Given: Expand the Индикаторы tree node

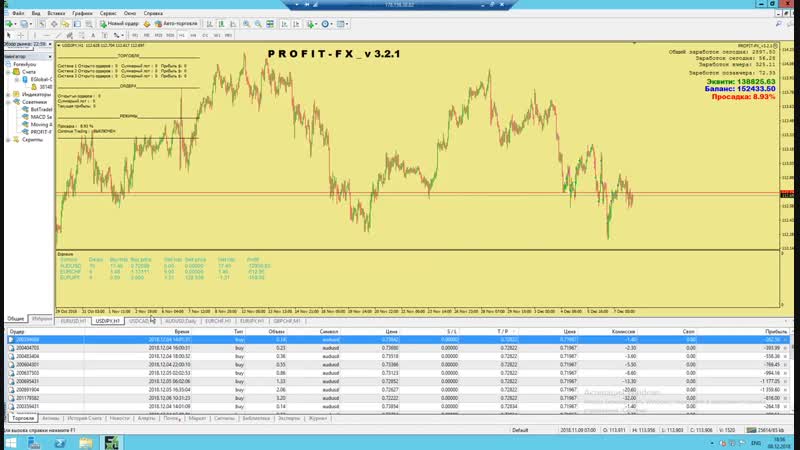Looking at the screenshot, I should point(8,94).
